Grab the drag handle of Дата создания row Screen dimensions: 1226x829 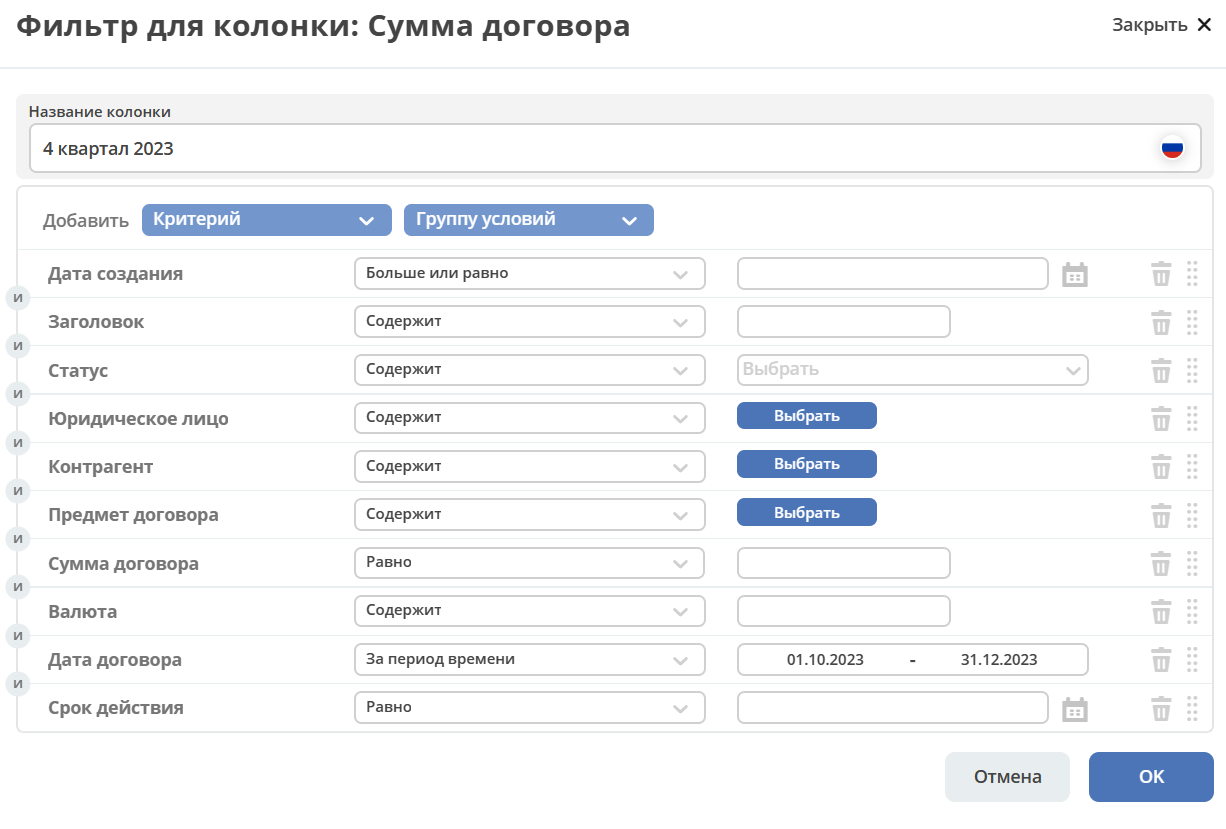point(1192,274)
